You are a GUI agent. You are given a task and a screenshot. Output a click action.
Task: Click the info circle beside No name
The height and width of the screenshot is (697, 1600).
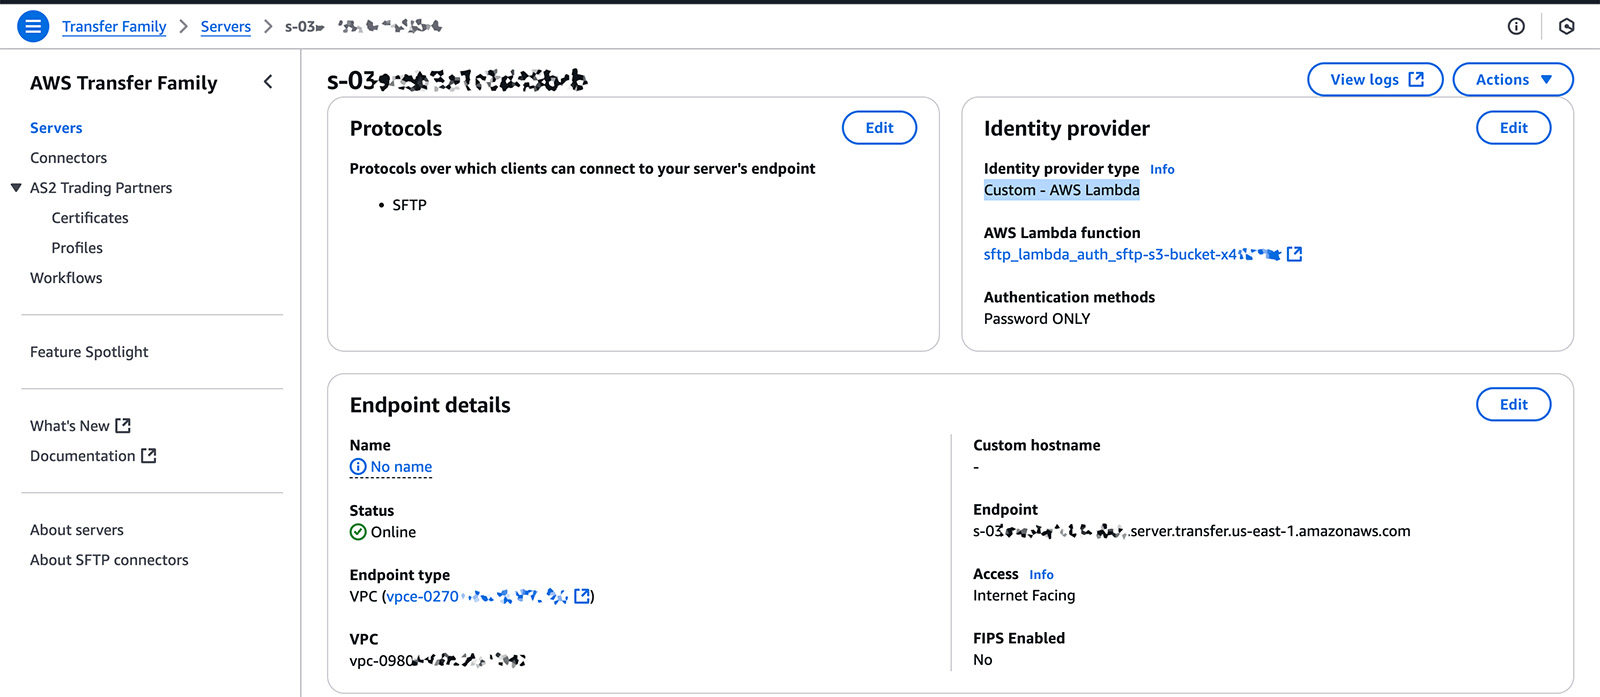358,466
